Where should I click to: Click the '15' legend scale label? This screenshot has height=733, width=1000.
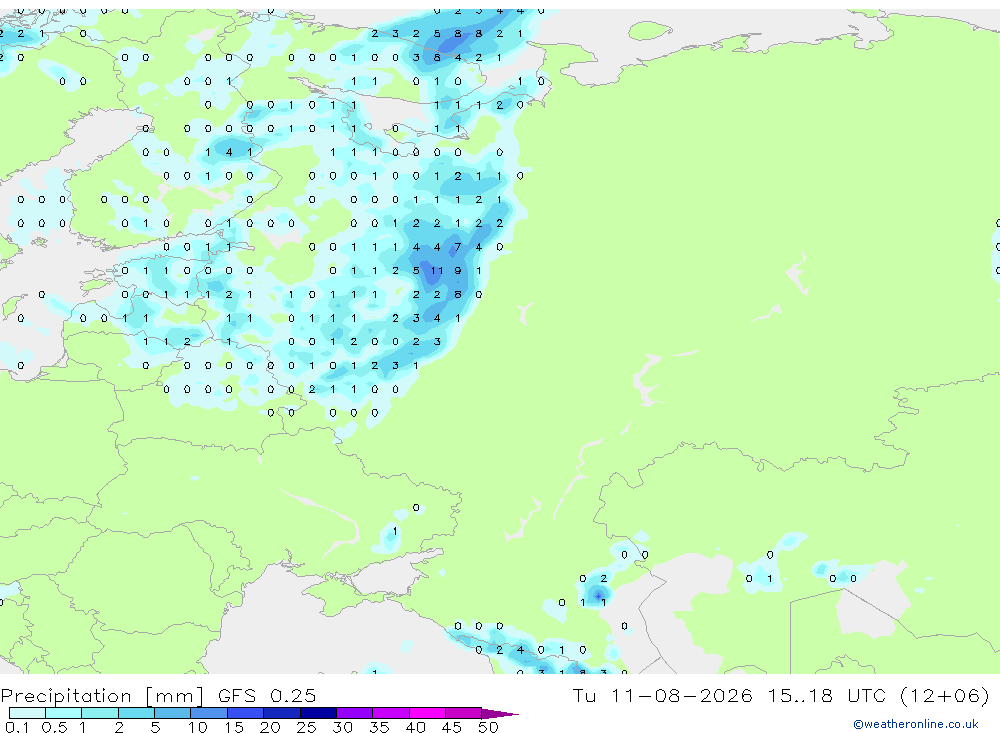[234, 727]
